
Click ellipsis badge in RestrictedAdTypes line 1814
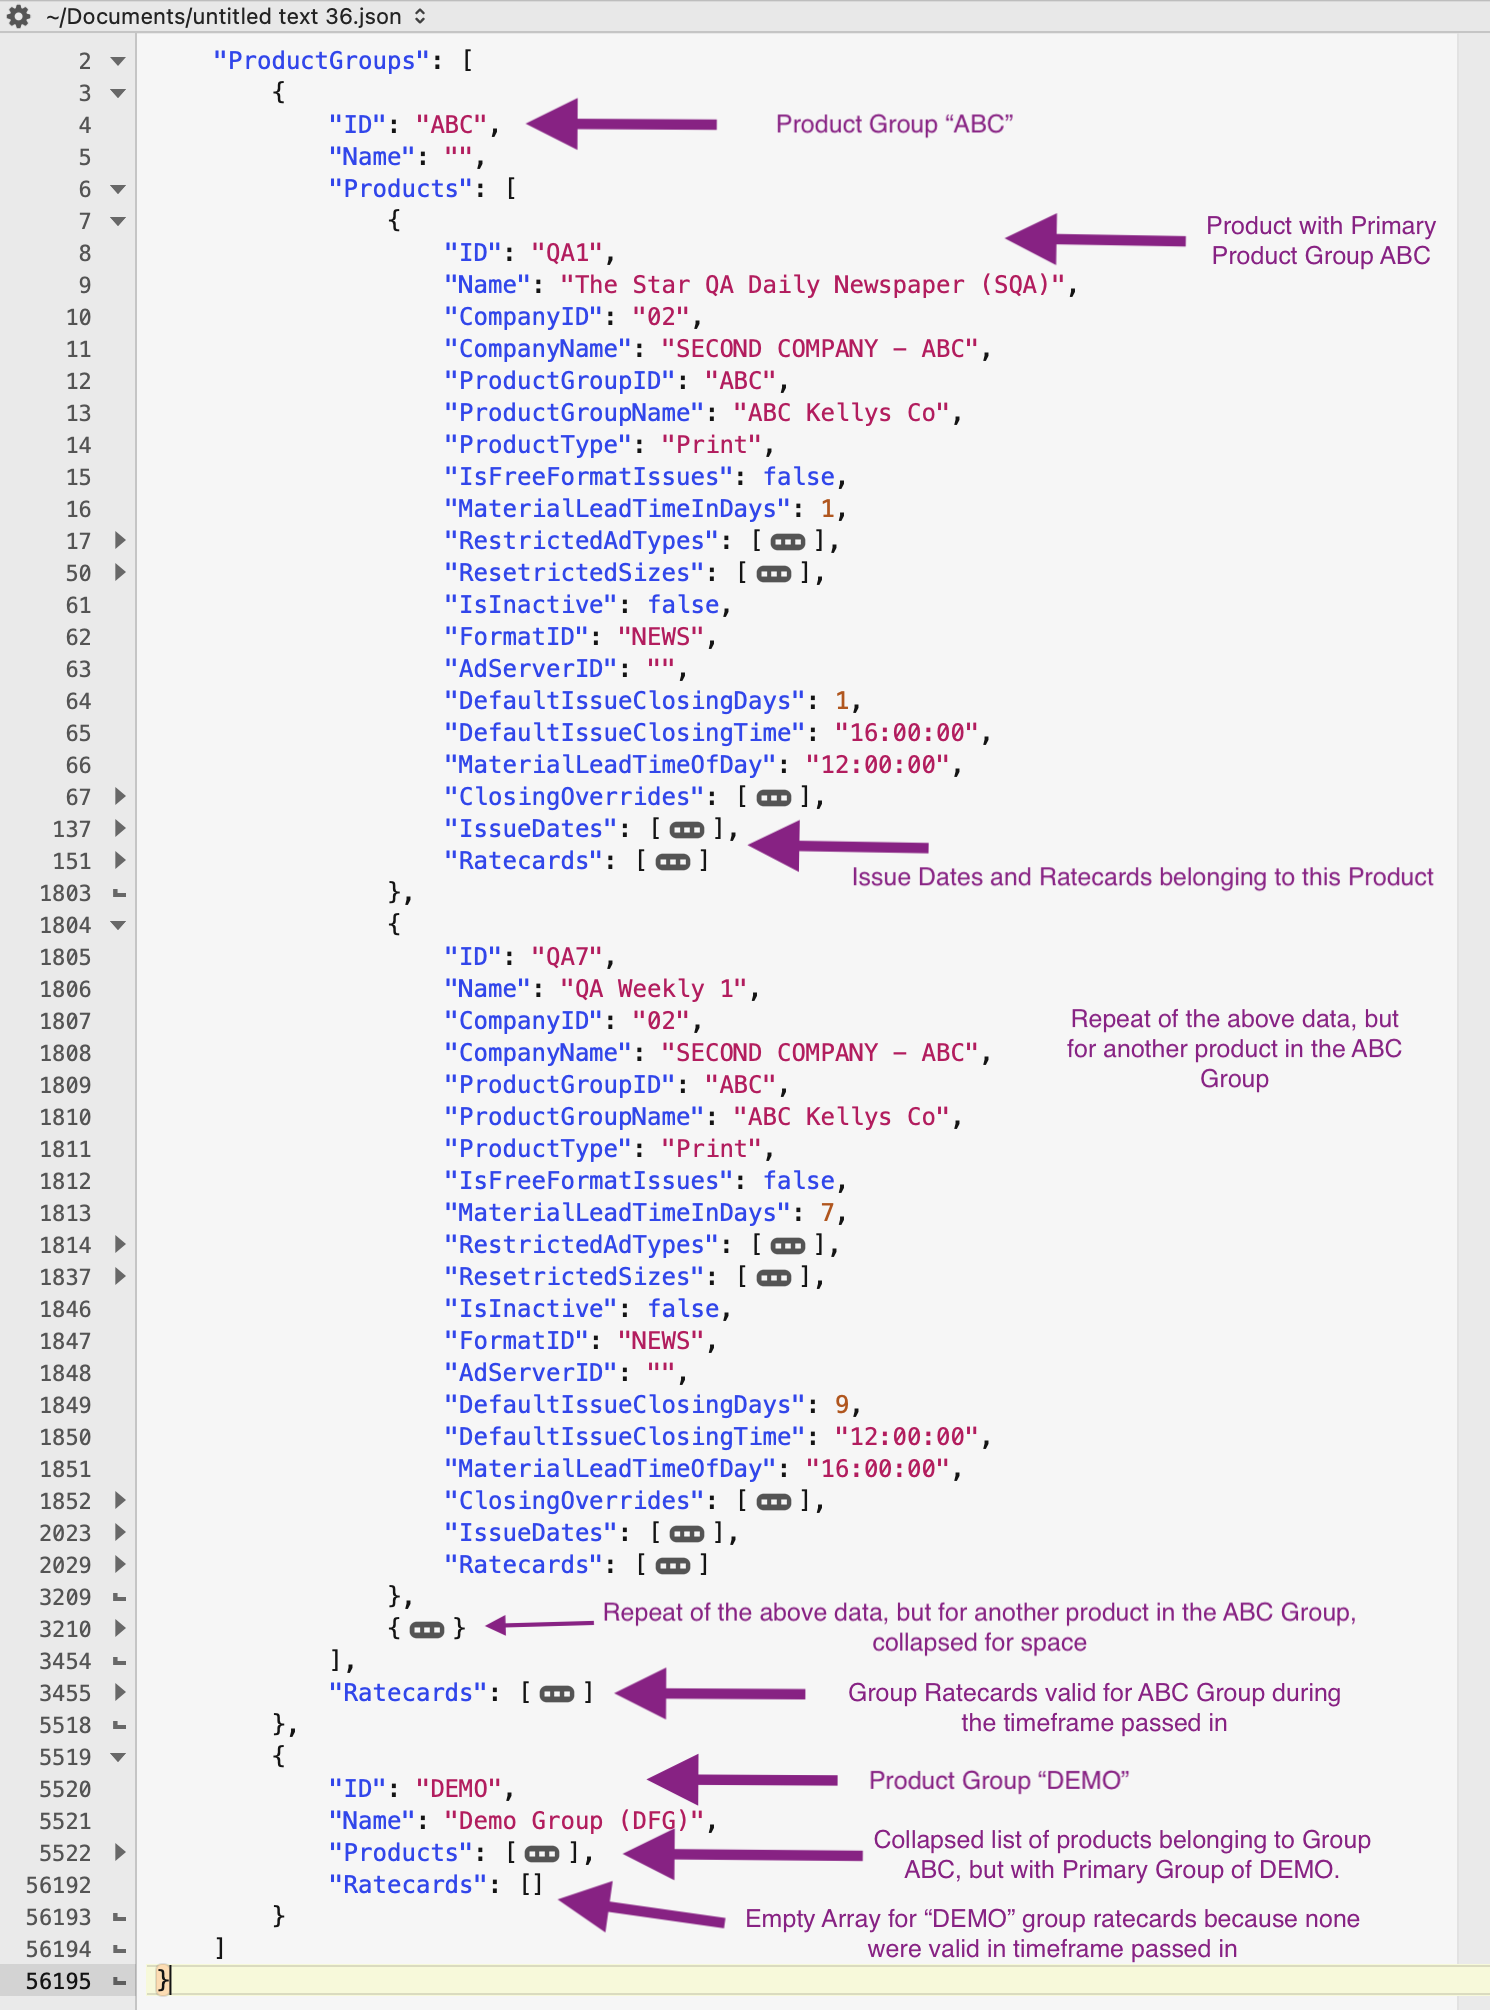tap(787, 1246)
